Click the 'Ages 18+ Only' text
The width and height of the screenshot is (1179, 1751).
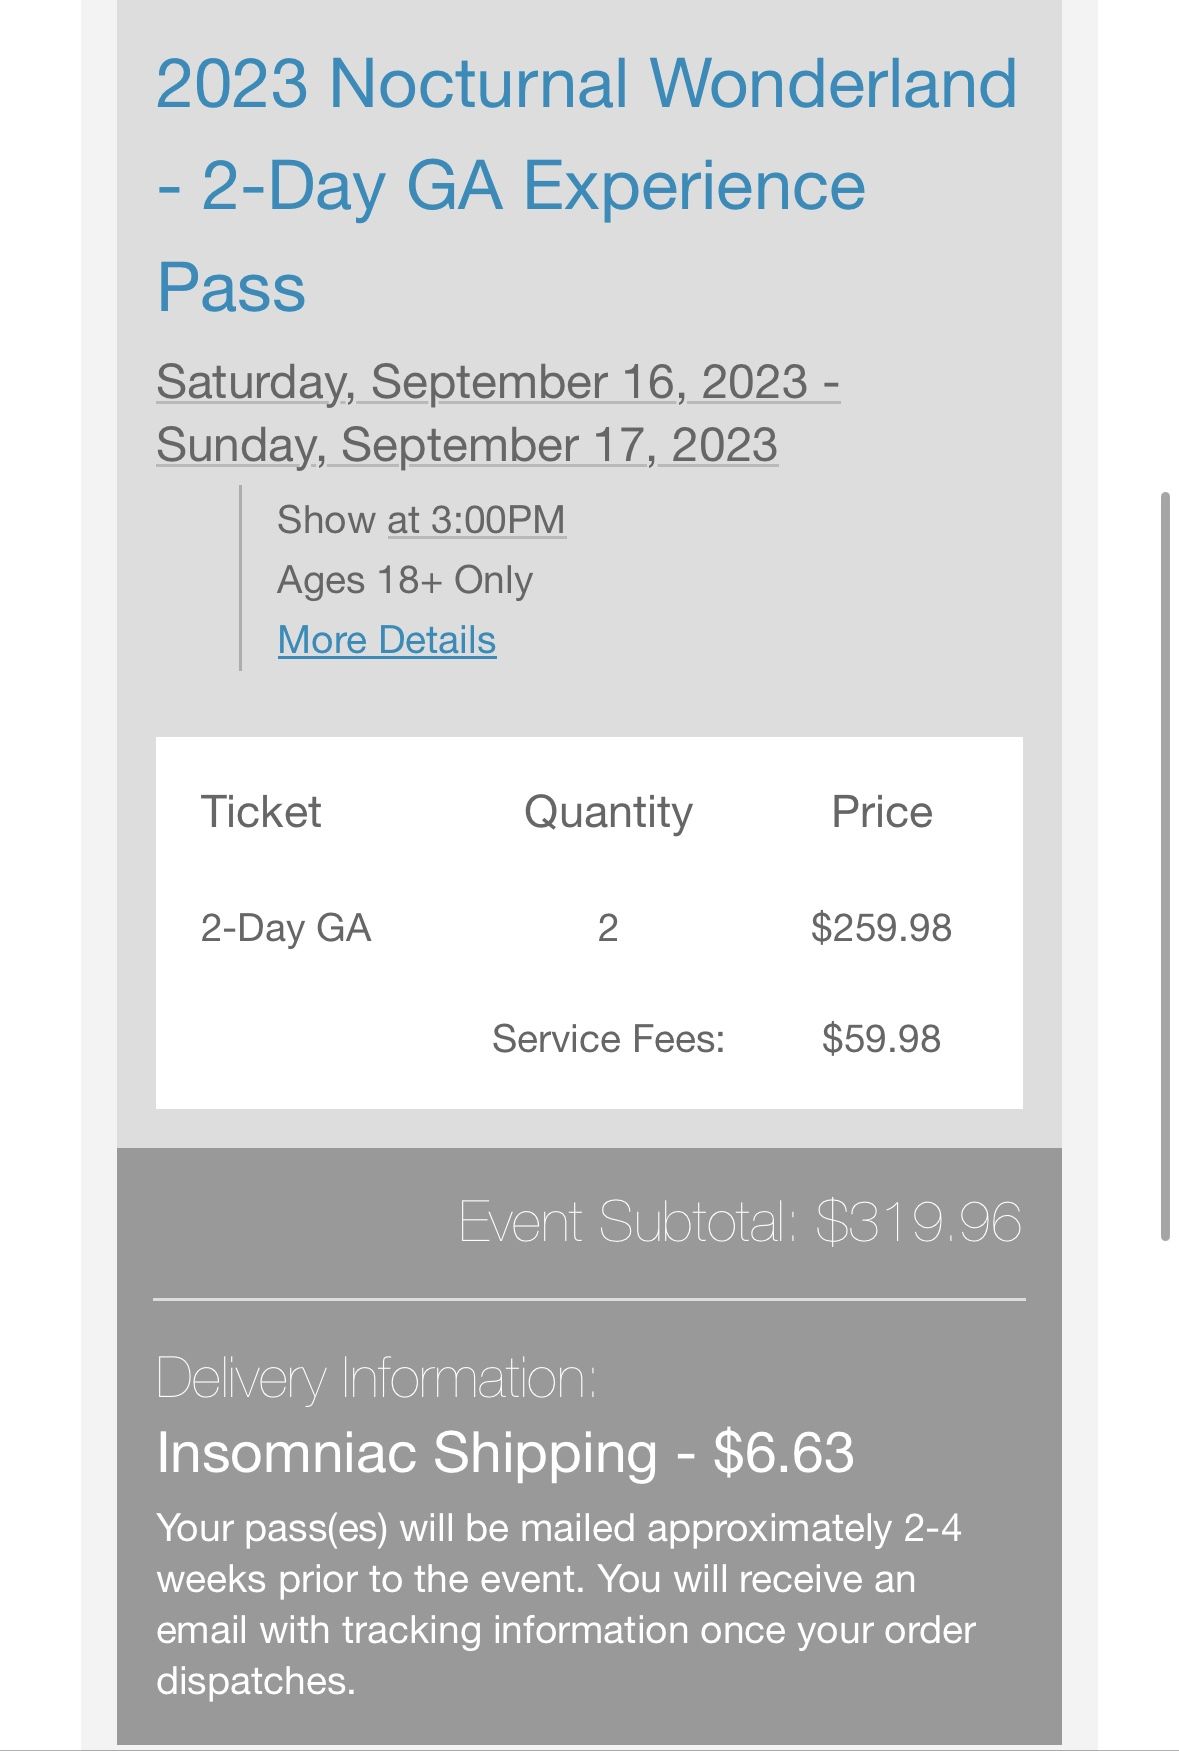pos(404,580)
